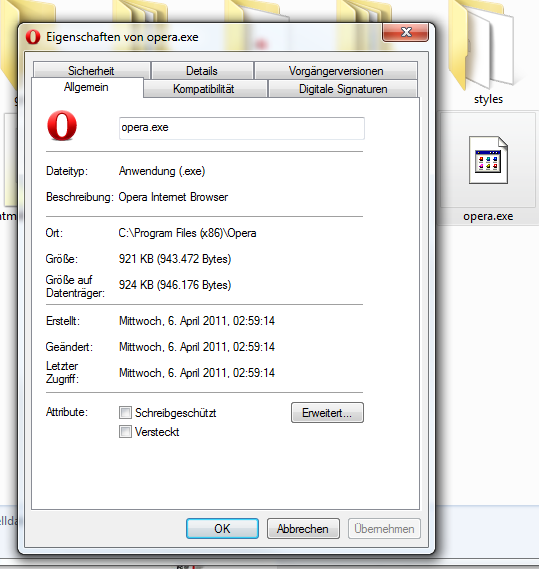Switch to the Vorgängerversionen tab
539x569 pixels.
(x=336, y=70)
